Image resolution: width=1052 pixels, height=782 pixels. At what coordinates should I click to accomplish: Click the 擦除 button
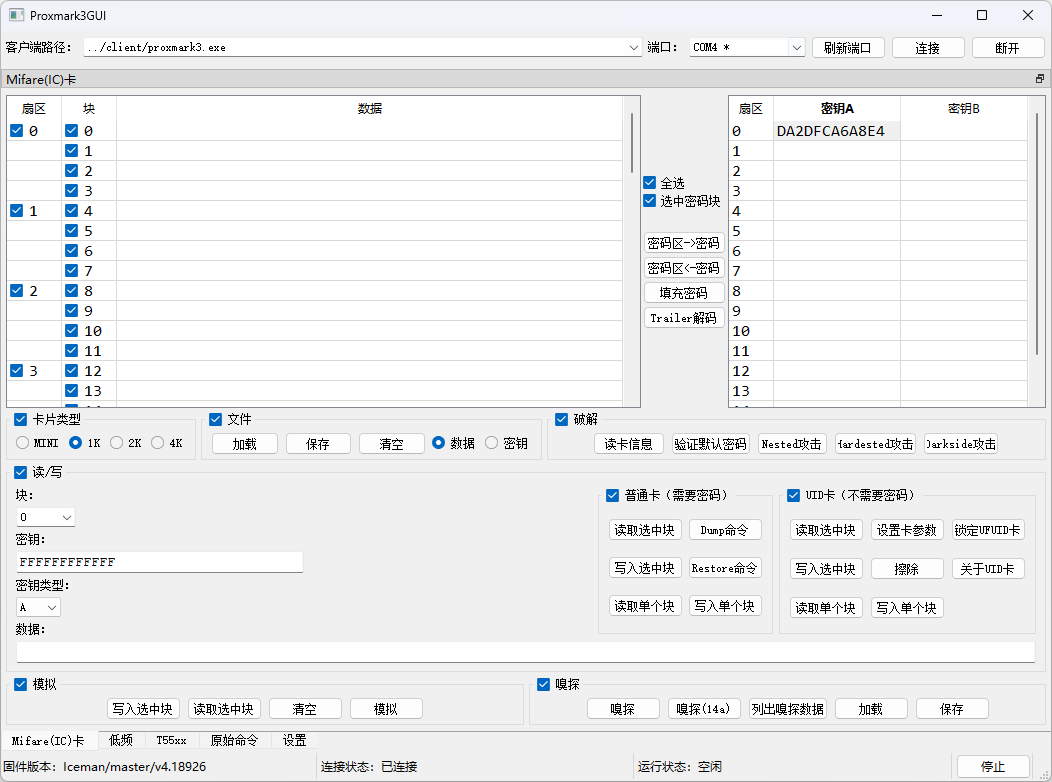tap(907, 569)
